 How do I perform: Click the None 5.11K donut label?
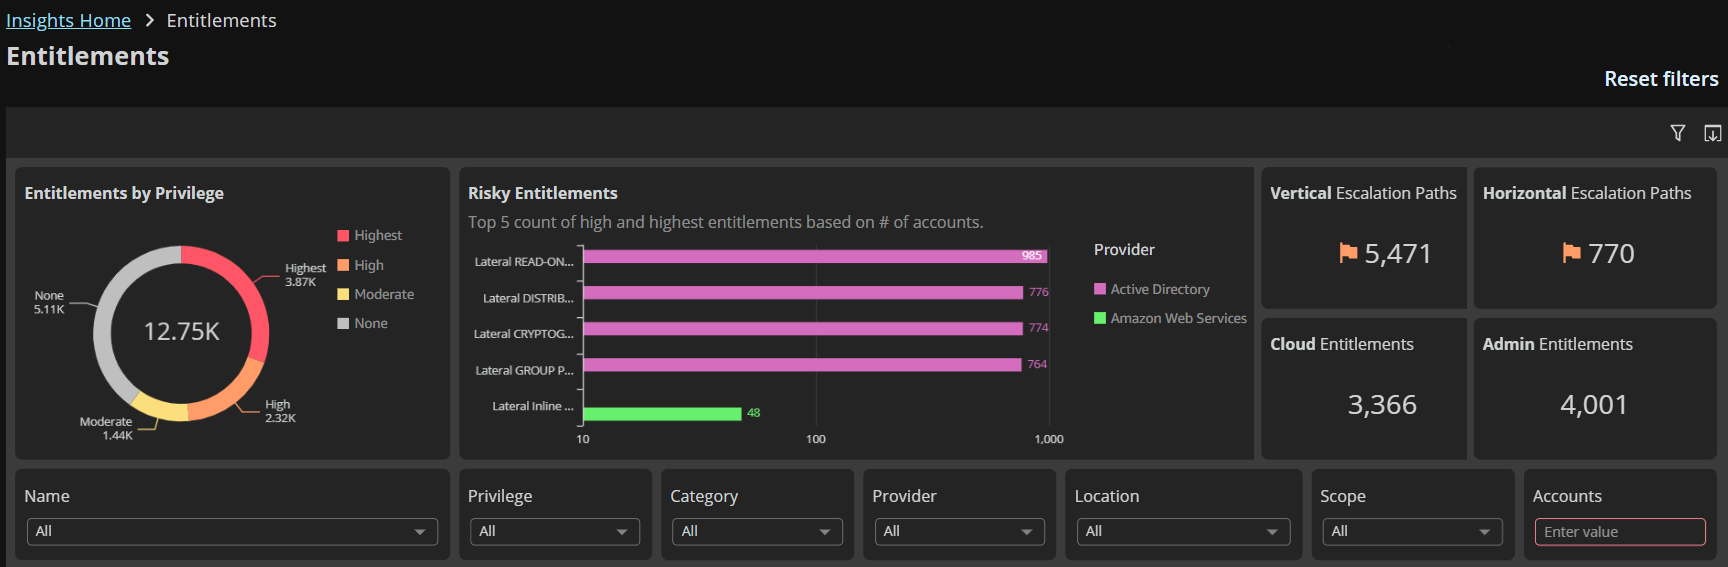[49, 302]
